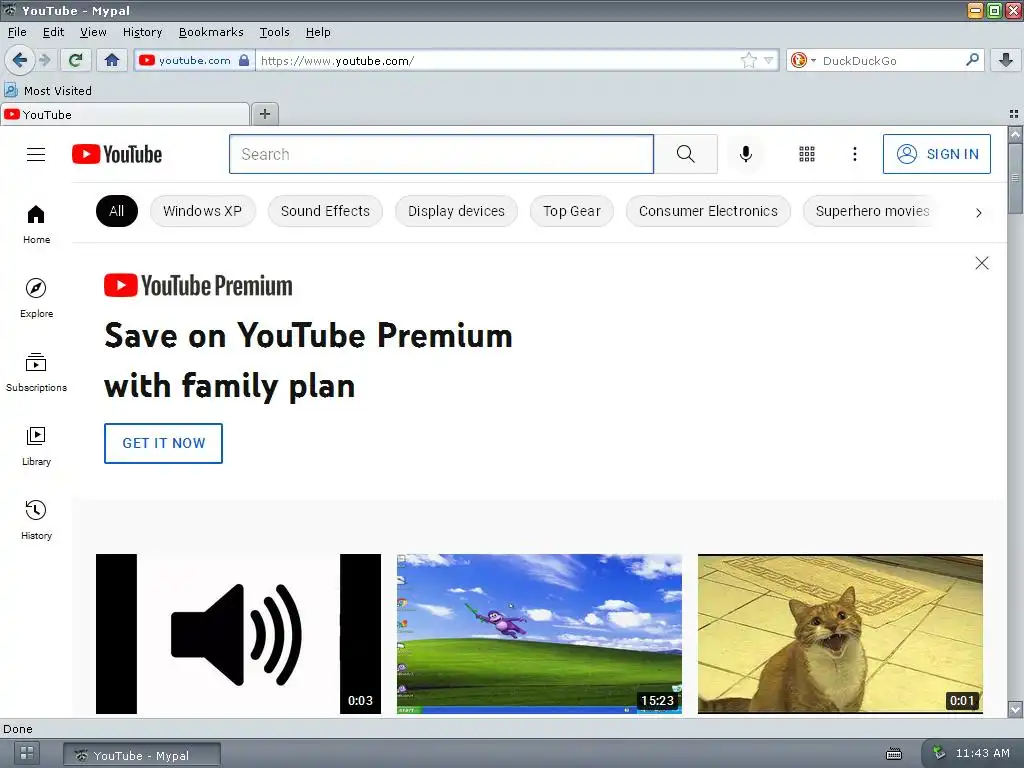
Task: Open the speaker icon video thumbnail
Action: (238, 633)
